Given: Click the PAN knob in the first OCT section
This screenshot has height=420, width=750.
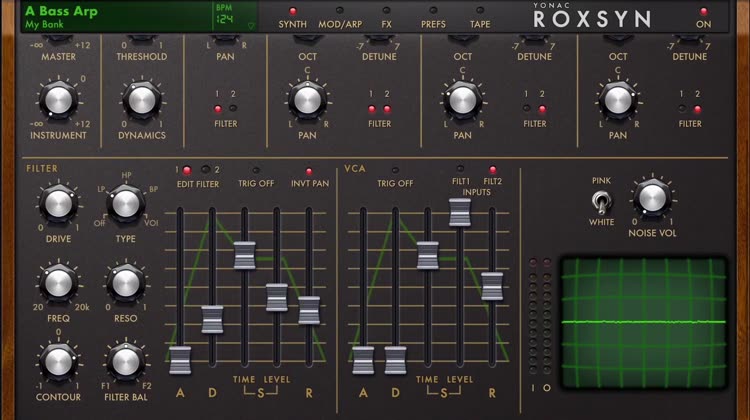Looking at the screenshot, I should [307, 100].
